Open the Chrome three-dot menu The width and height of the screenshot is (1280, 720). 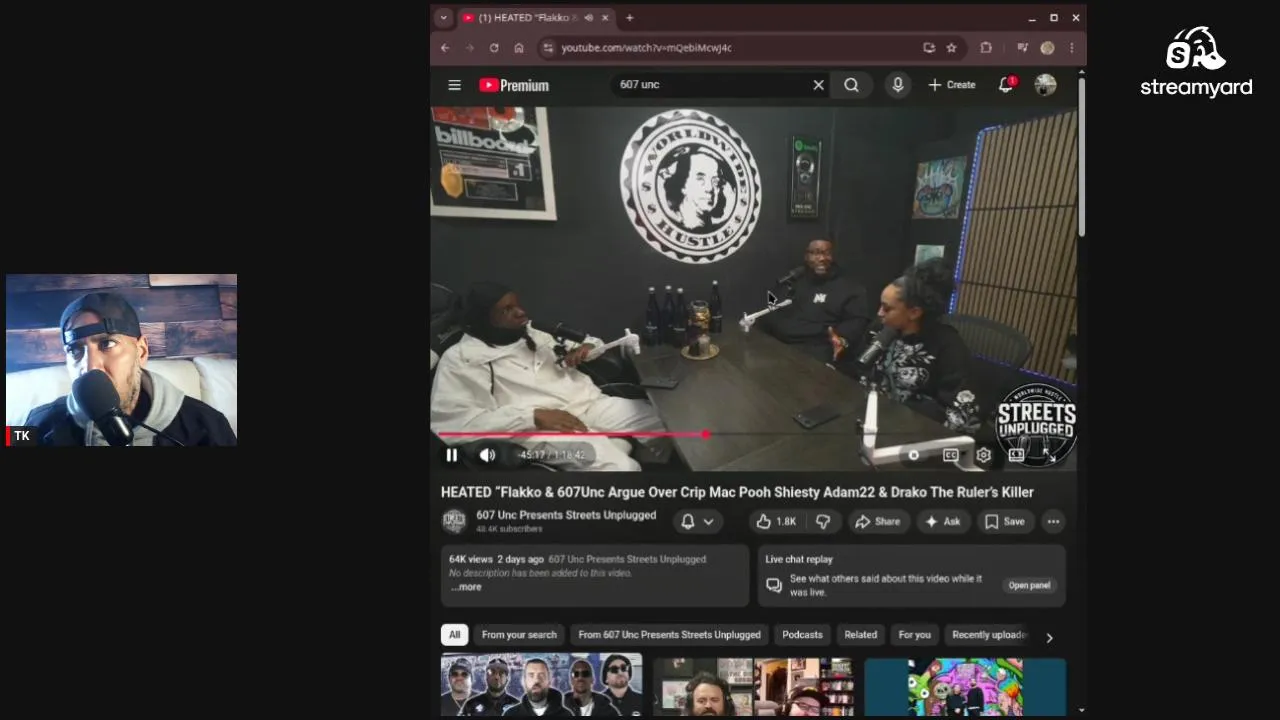tap(1071, 48)
